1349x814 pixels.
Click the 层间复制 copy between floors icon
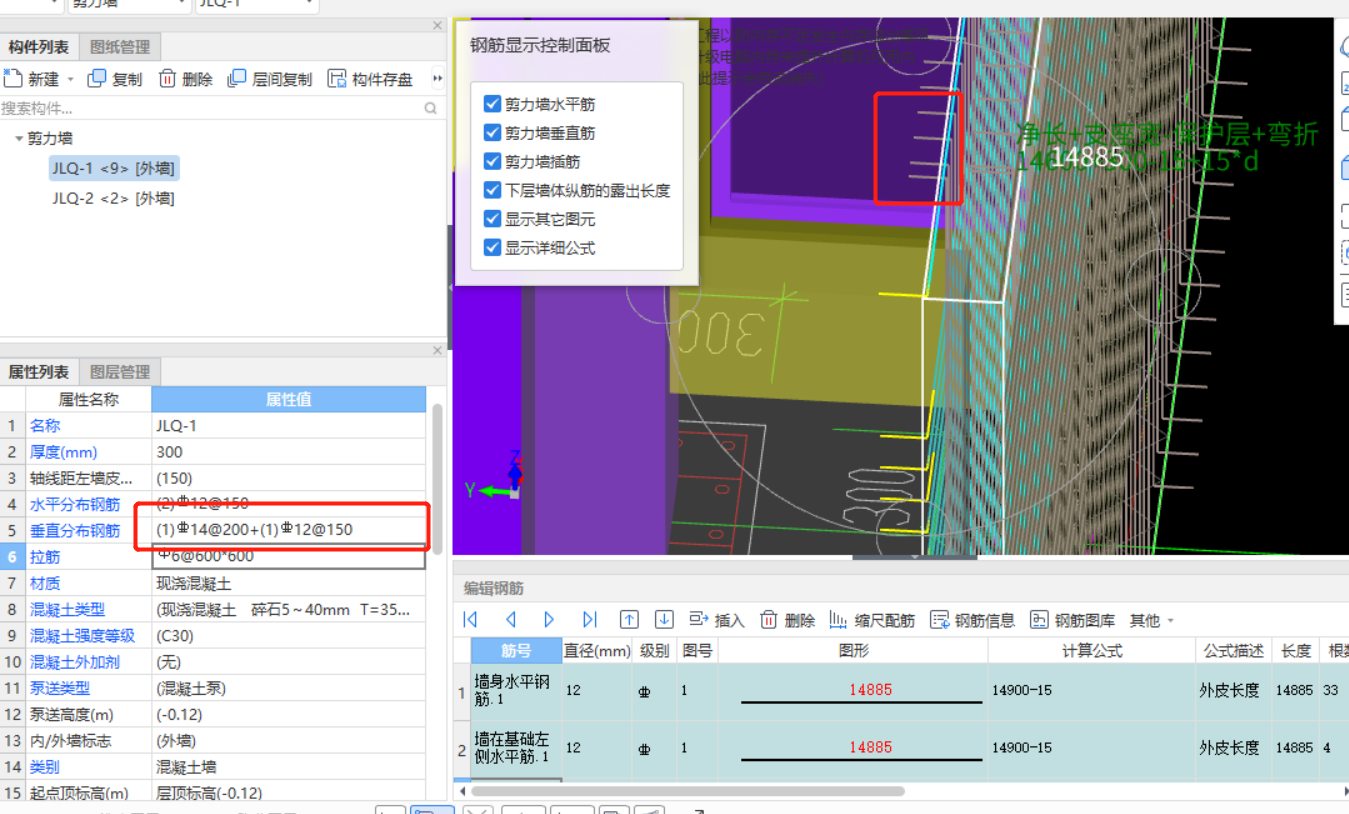click(237, 79)
